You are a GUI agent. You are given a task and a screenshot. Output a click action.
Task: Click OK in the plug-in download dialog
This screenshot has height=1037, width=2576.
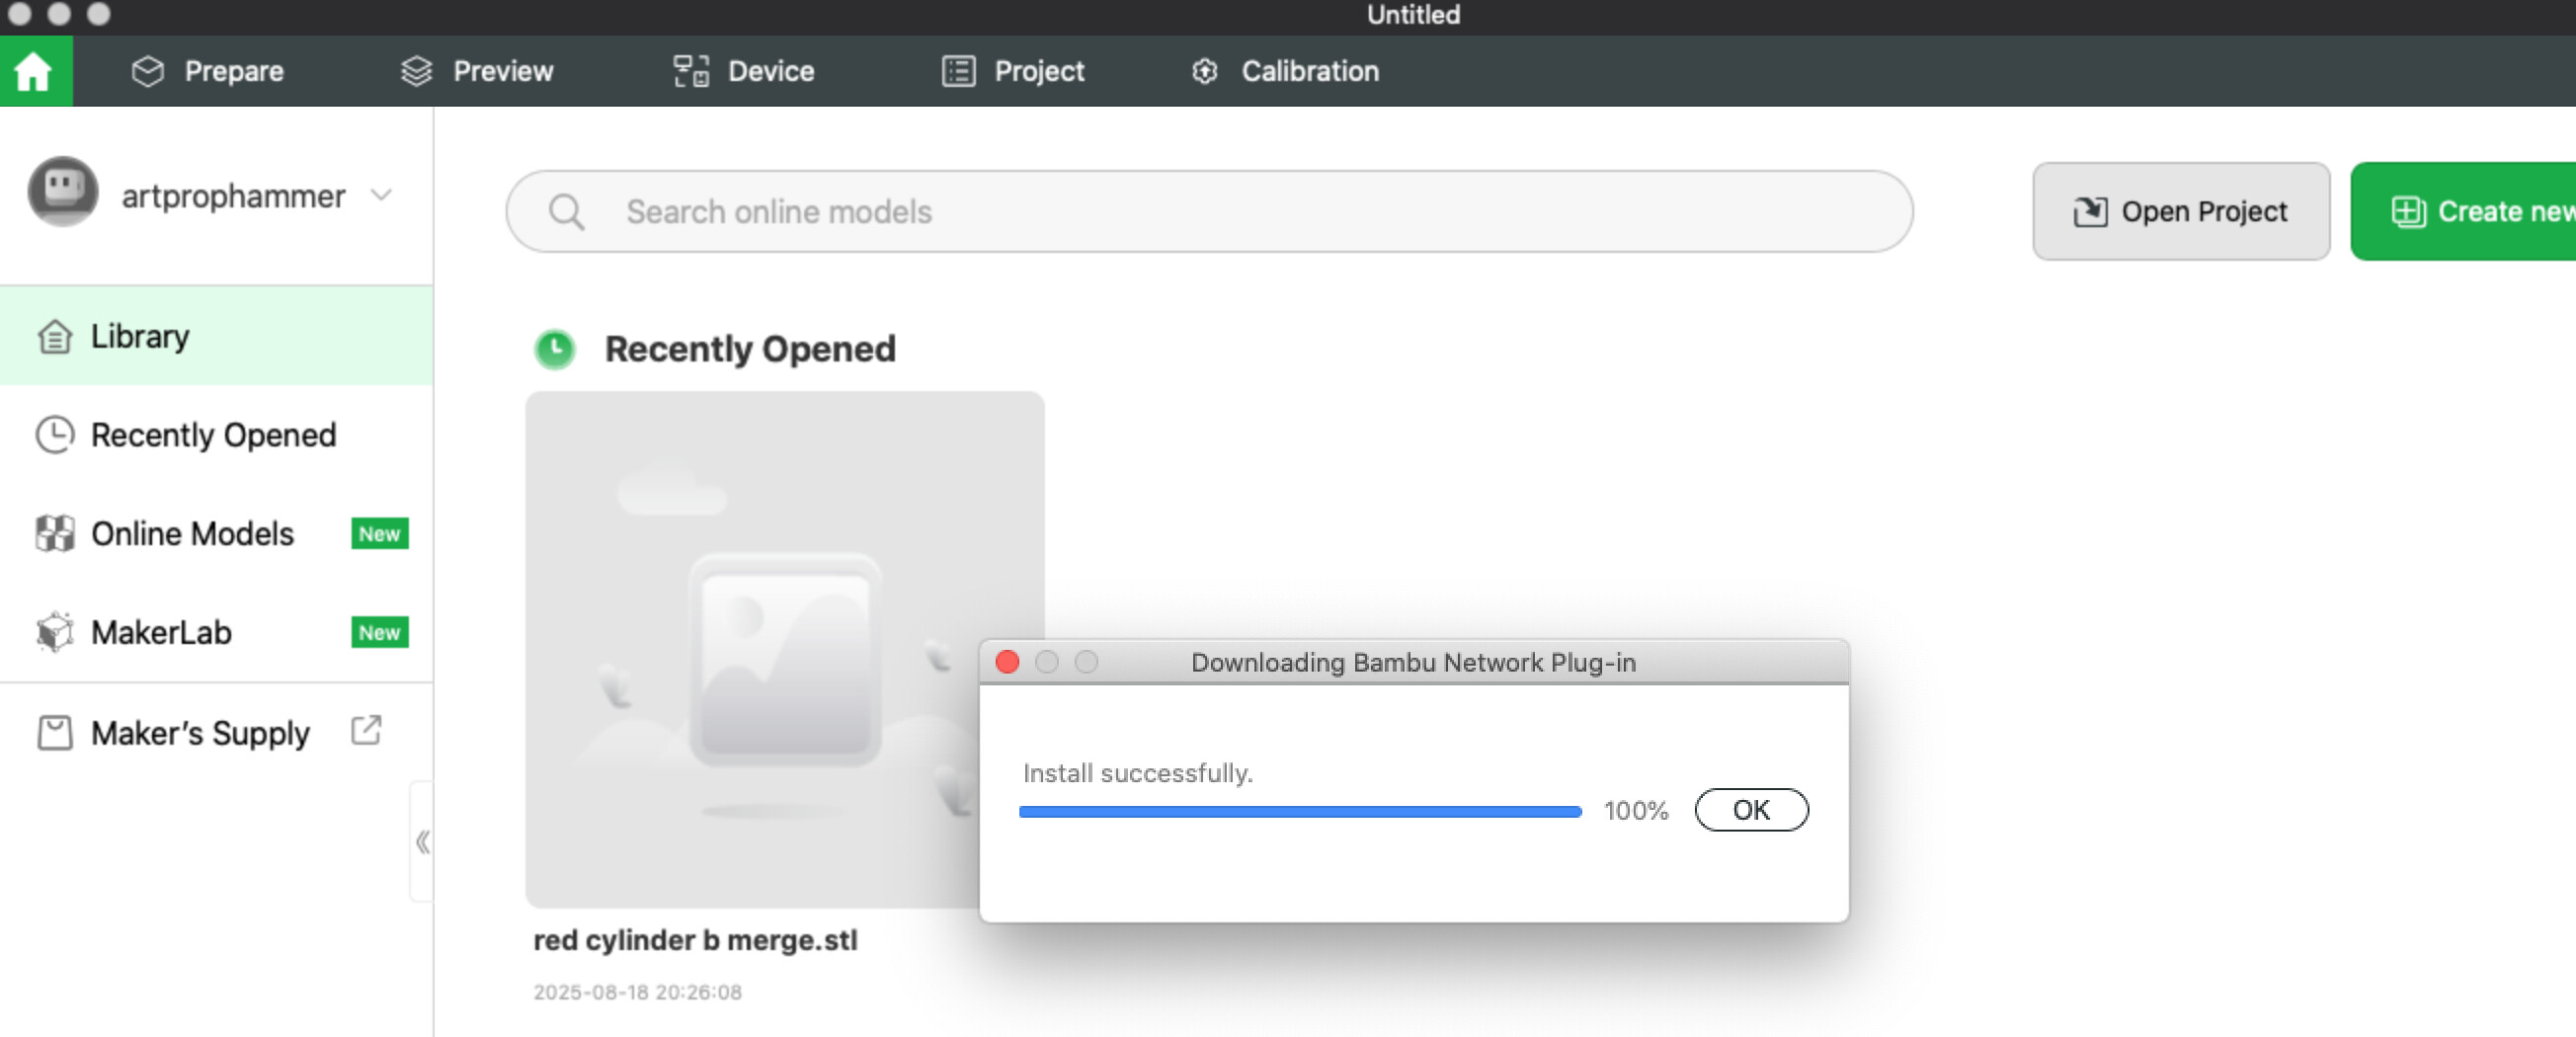click(x=1751, y=810)
